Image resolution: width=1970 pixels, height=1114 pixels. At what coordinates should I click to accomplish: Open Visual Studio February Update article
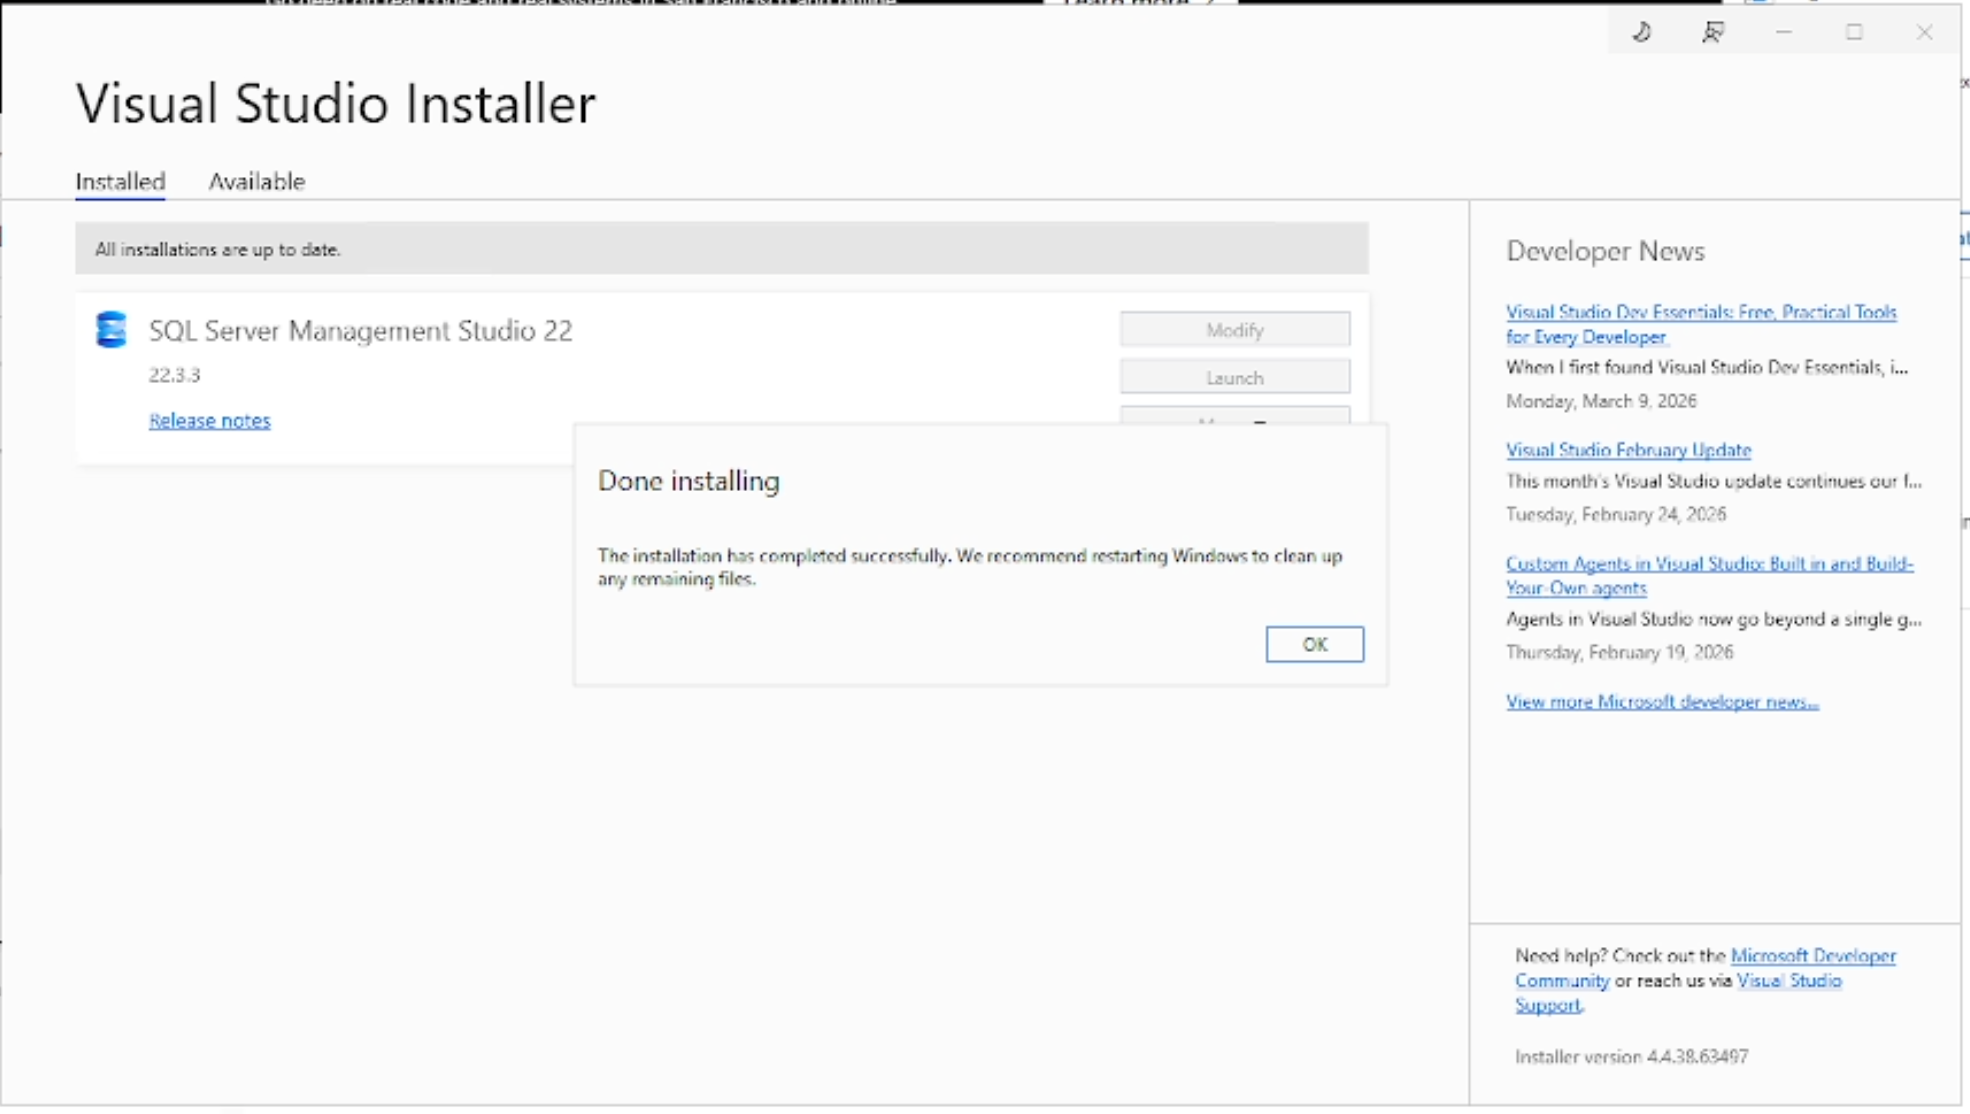pos(1628,450)
